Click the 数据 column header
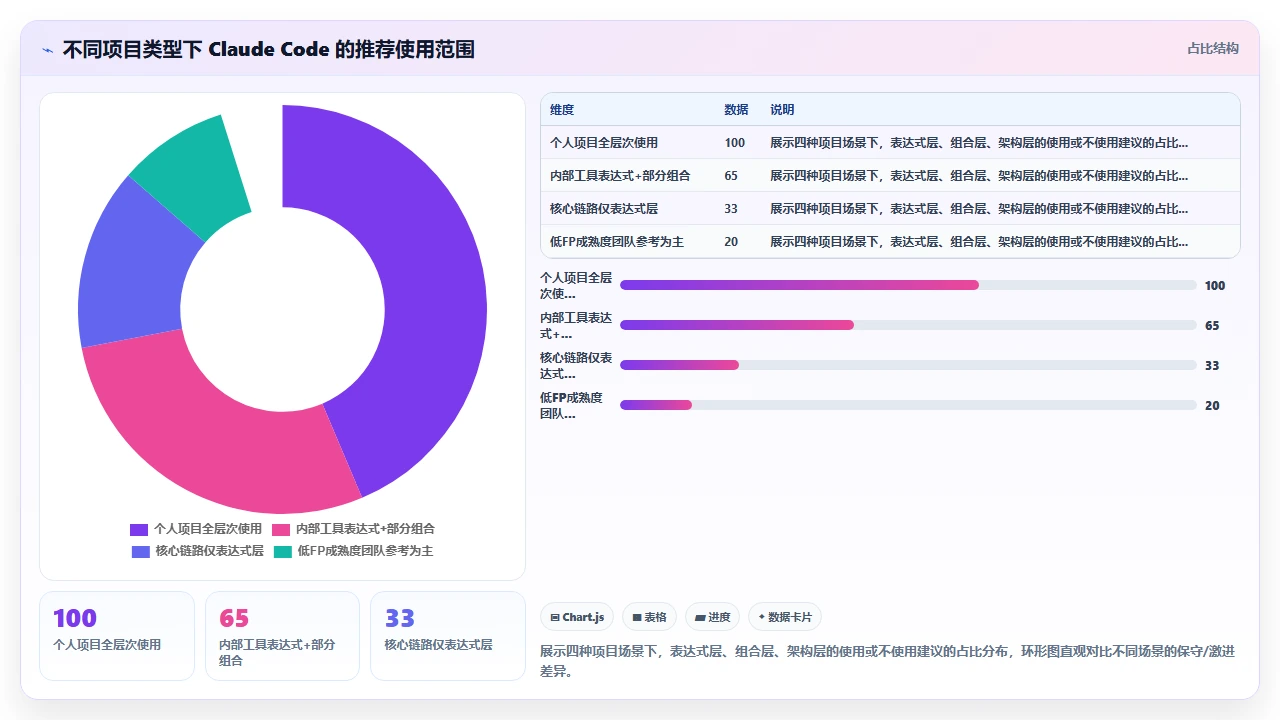The width and height of the screenshot is (1280, 720). tap(736, 110)
